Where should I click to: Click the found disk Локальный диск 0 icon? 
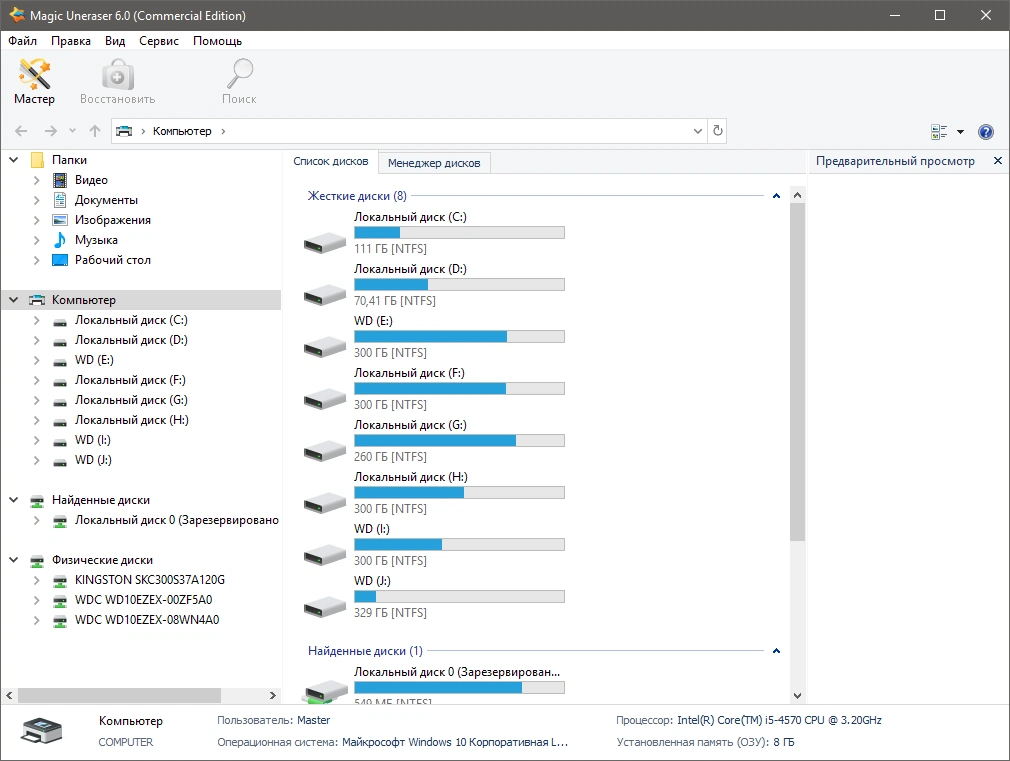pos(325,692)
